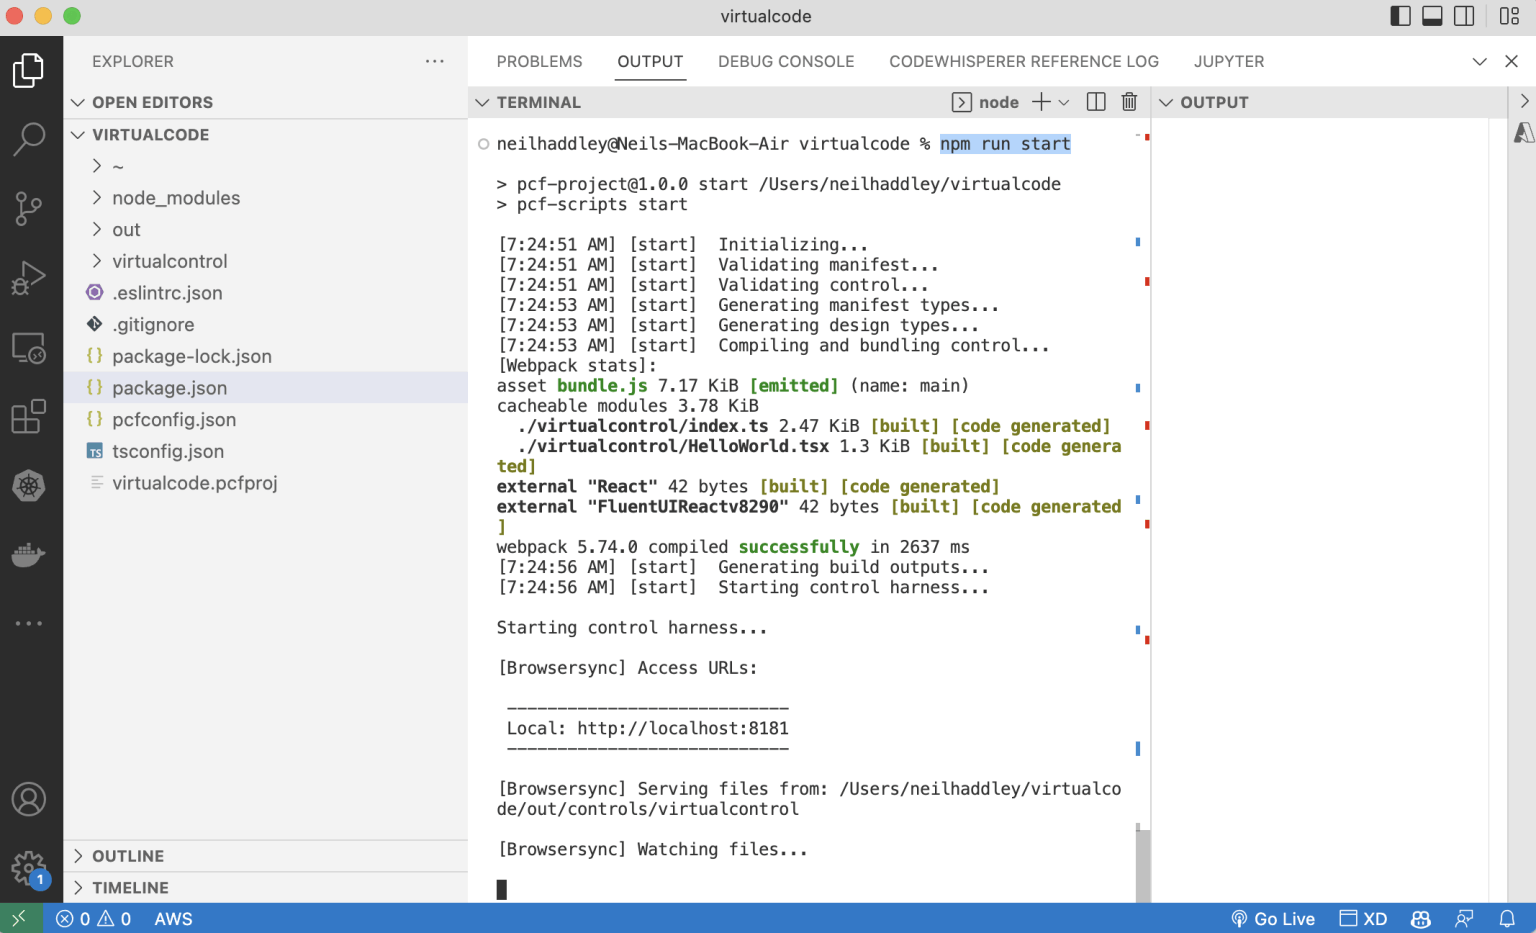Open the Source Control view

point(29,208)
